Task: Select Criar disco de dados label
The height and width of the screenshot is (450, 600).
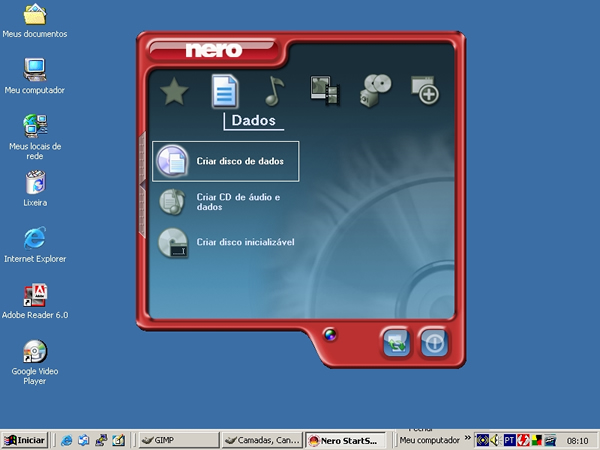Action: 240,161
